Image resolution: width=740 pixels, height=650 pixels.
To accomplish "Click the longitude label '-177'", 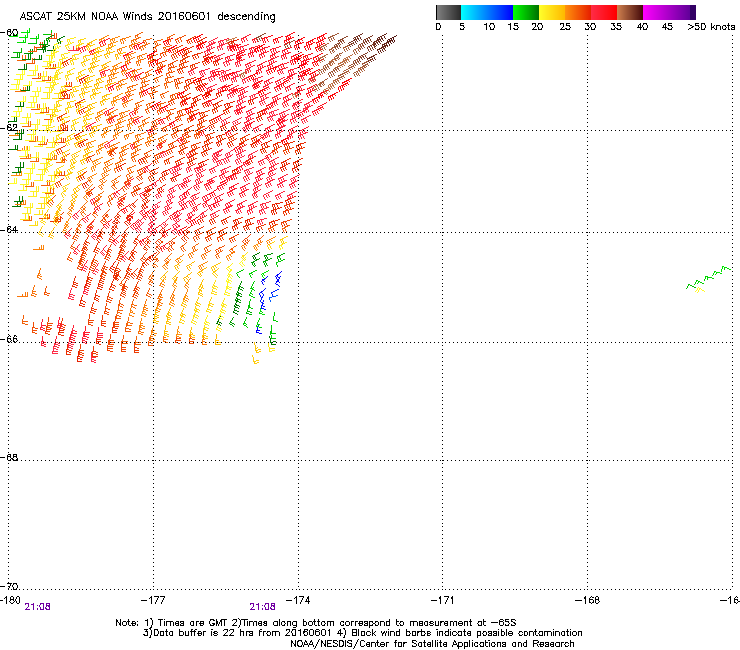I will (x=153, y=600).
